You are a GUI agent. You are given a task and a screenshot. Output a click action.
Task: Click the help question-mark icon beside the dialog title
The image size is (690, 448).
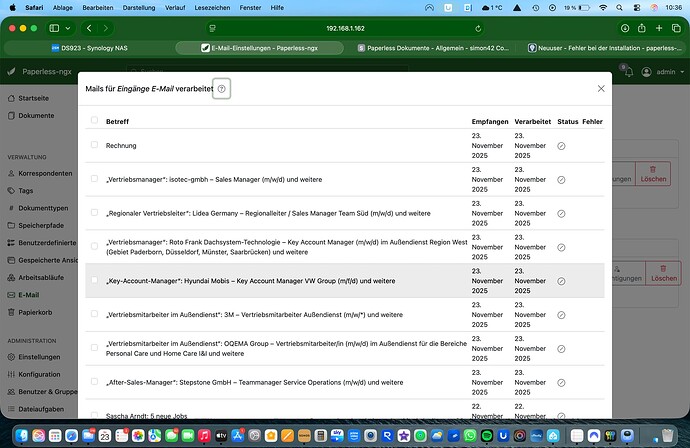click(221, 88)
